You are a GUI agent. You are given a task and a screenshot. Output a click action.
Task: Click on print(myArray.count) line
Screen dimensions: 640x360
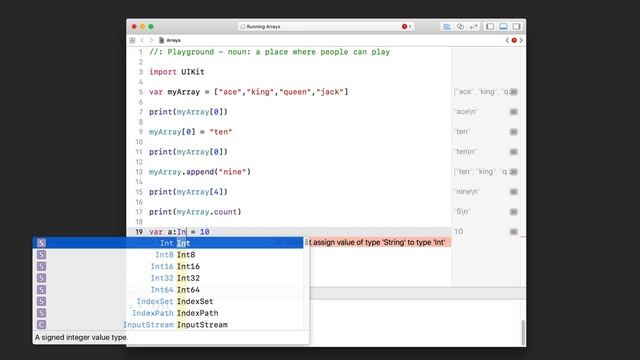pyautogui.click(x=195, y=212)
